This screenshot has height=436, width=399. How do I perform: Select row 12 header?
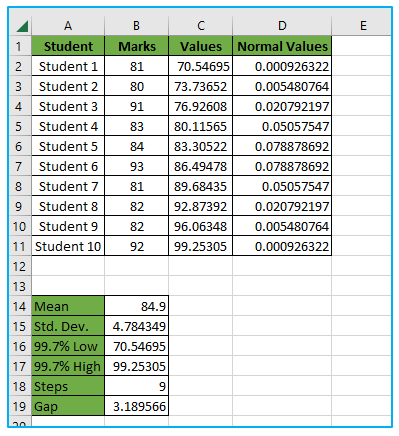point(19,266)
